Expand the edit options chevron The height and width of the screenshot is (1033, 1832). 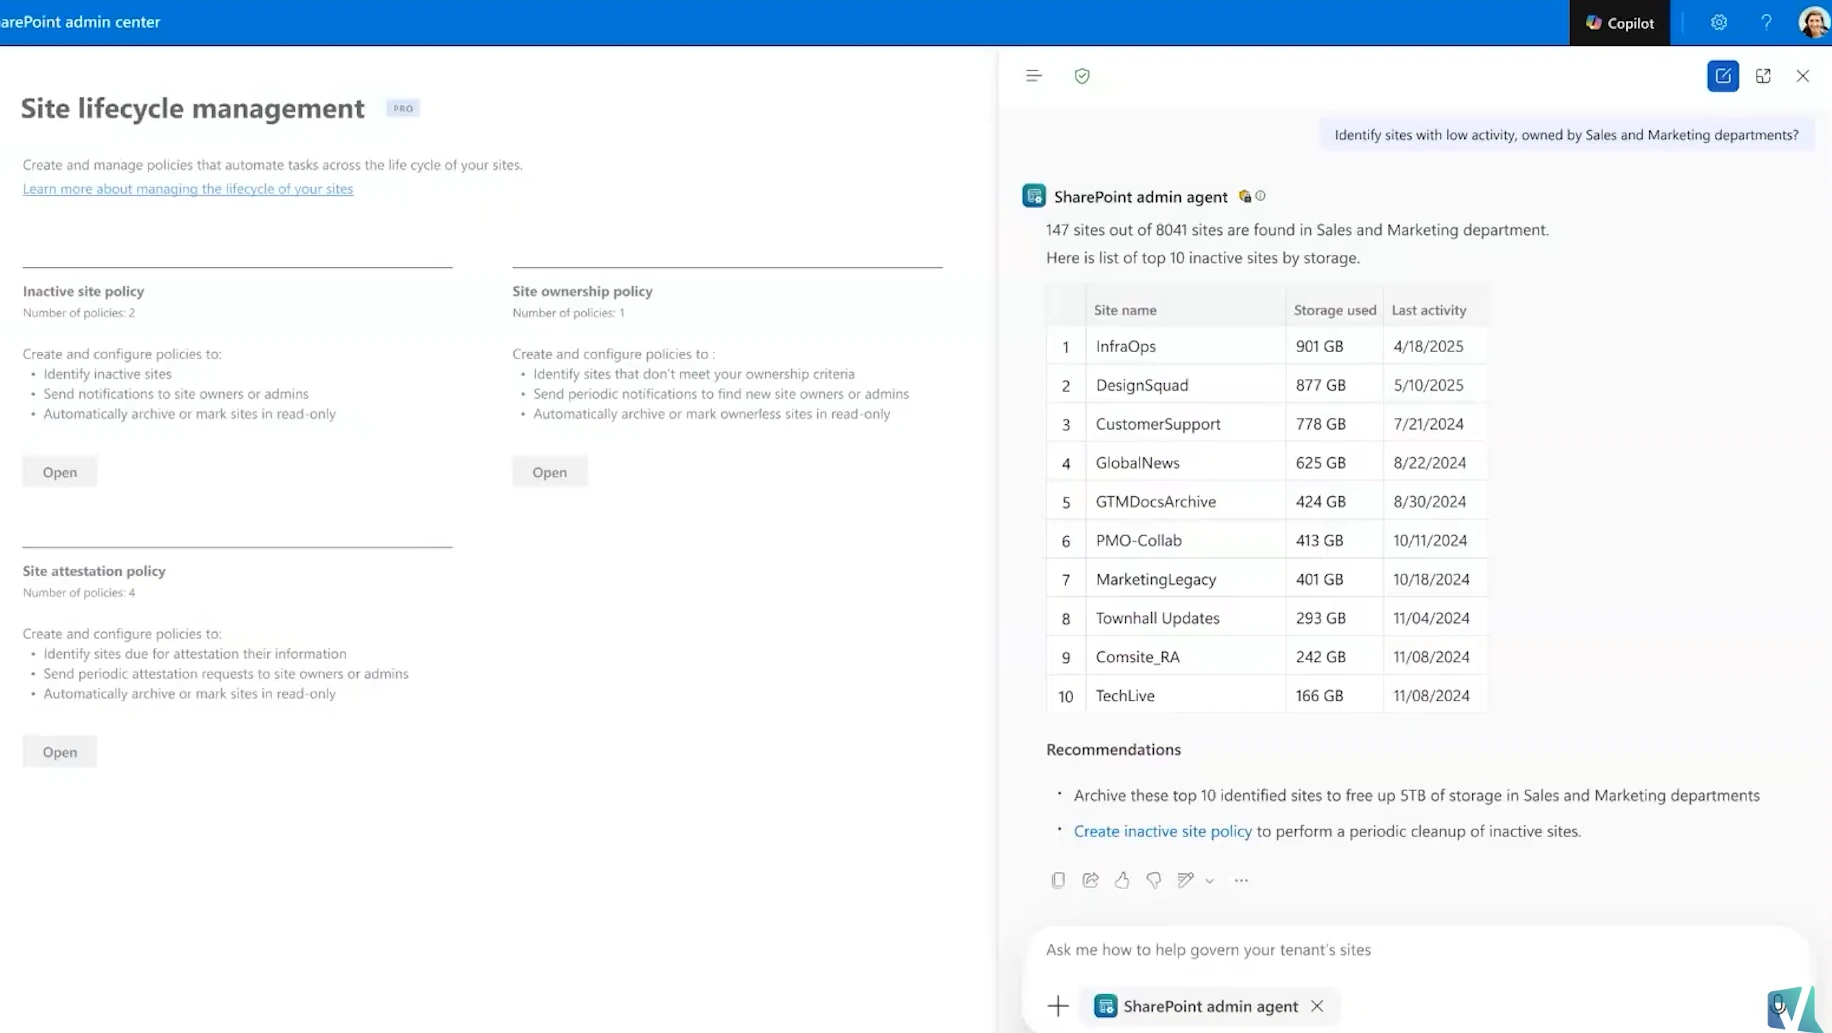tap(1210, 881)
